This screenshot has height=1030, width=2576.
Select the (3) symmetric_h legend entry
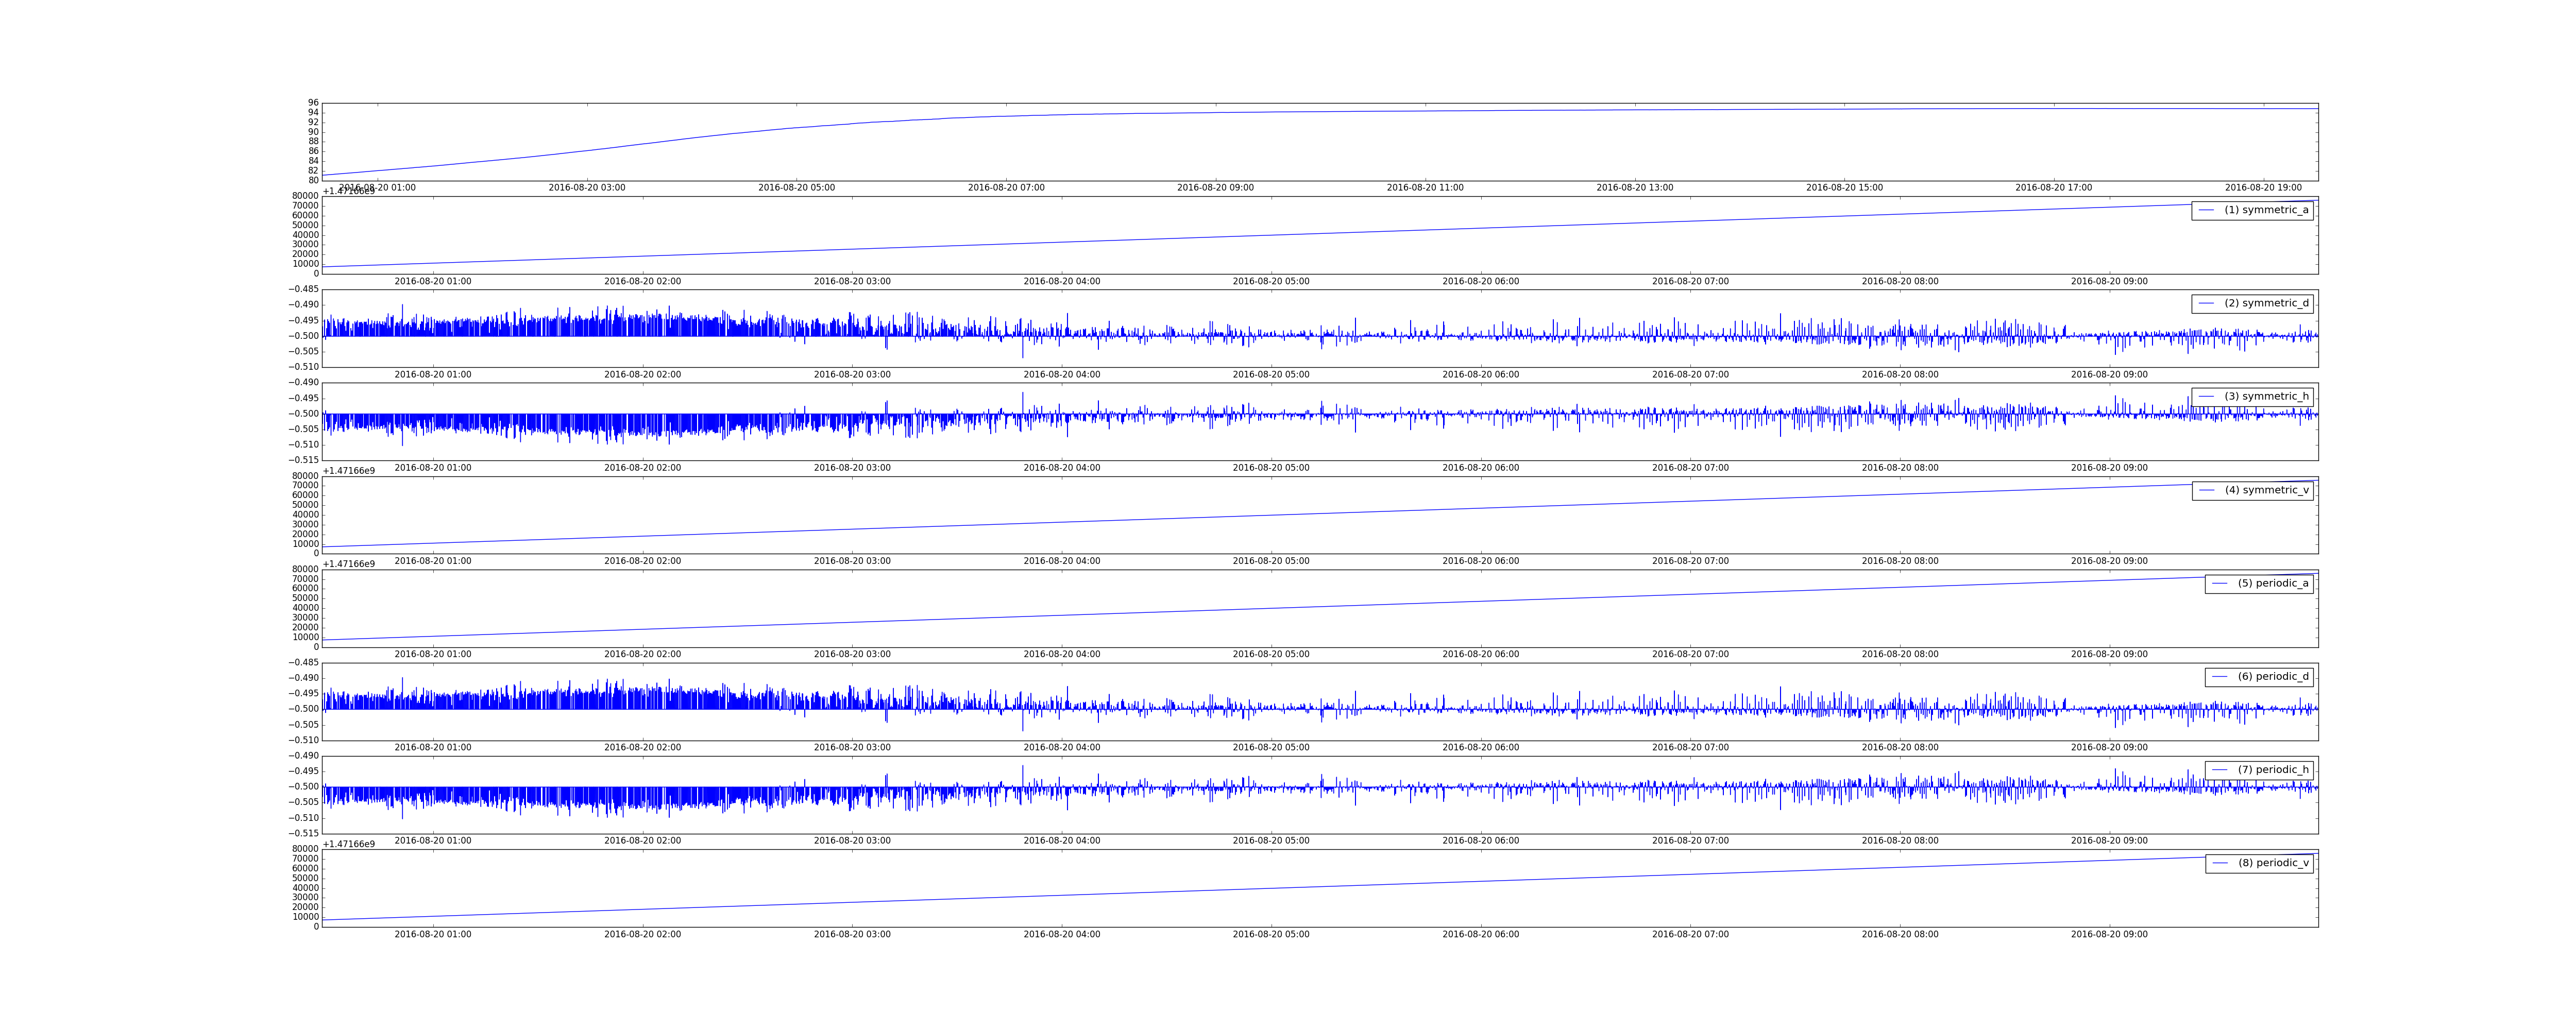click(x=2266, y=396)
